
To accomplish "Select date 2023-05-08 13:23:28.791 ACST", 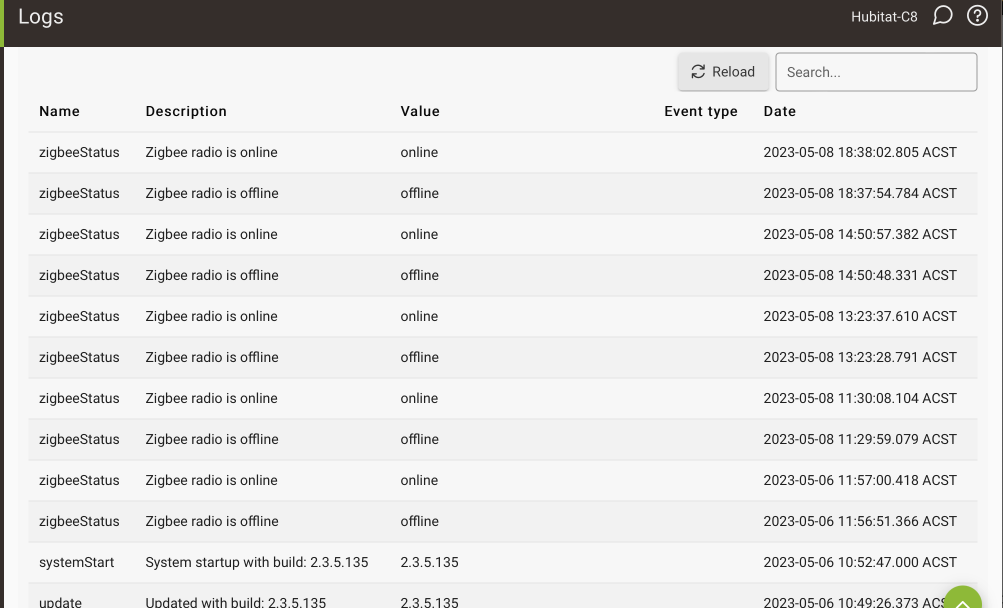I will 860,357.
